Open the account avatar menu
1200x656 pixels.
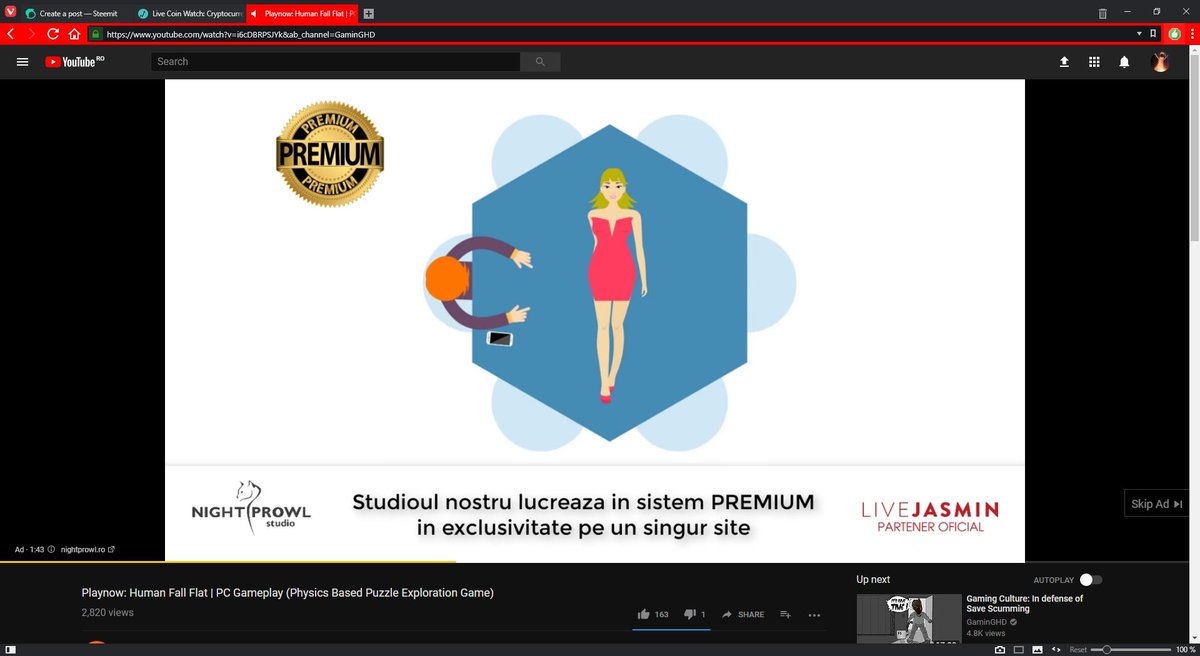click(1160, 62)
